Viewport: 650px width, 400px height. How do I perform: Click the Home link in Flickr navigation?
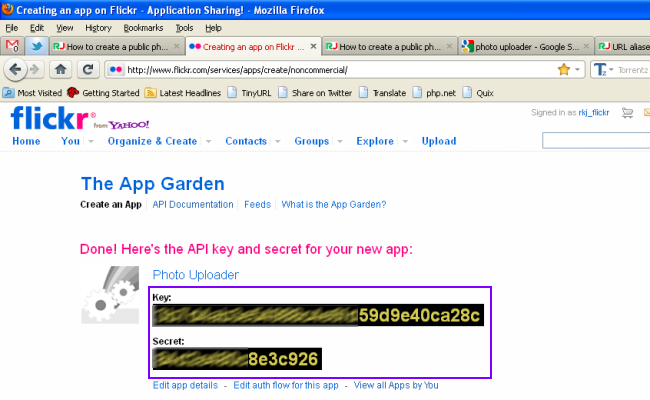coord(26,141)
